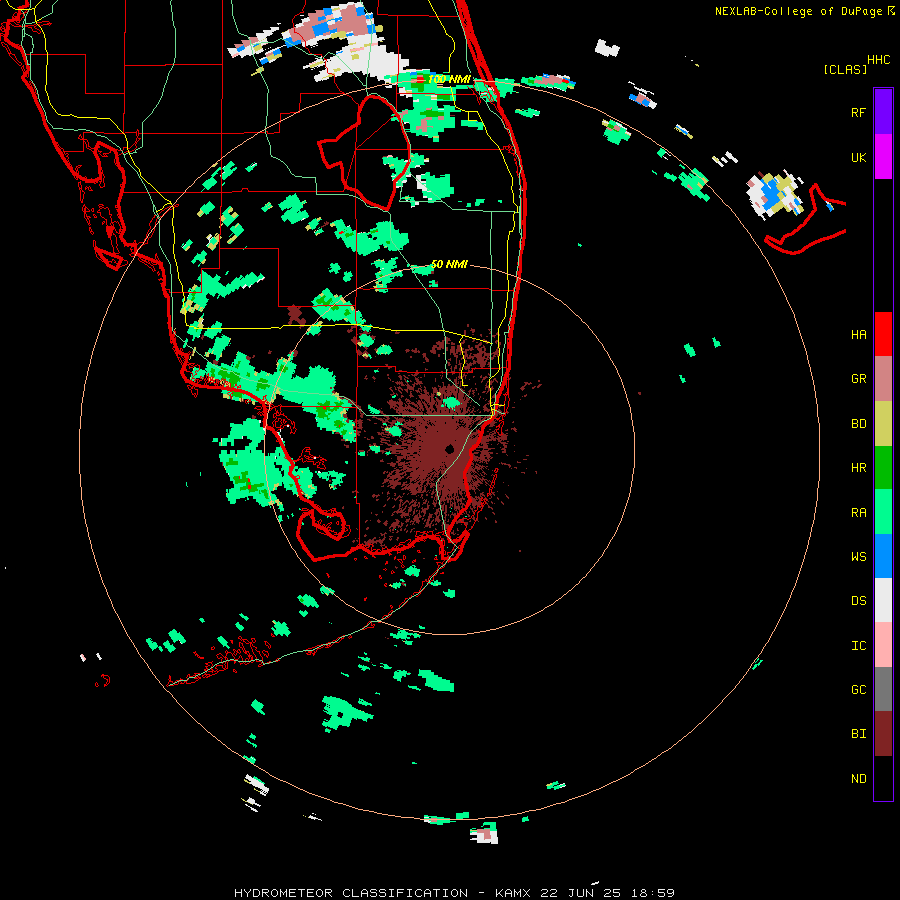The image size is (900, 900).
Task: Click the brown BI legend swatch
Action: pos(883,734)
